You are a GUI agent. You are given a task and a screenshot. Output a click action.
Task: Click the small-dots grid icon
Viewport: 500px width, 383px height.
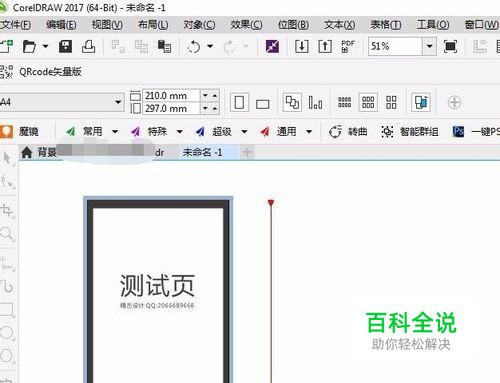(344, 102)
